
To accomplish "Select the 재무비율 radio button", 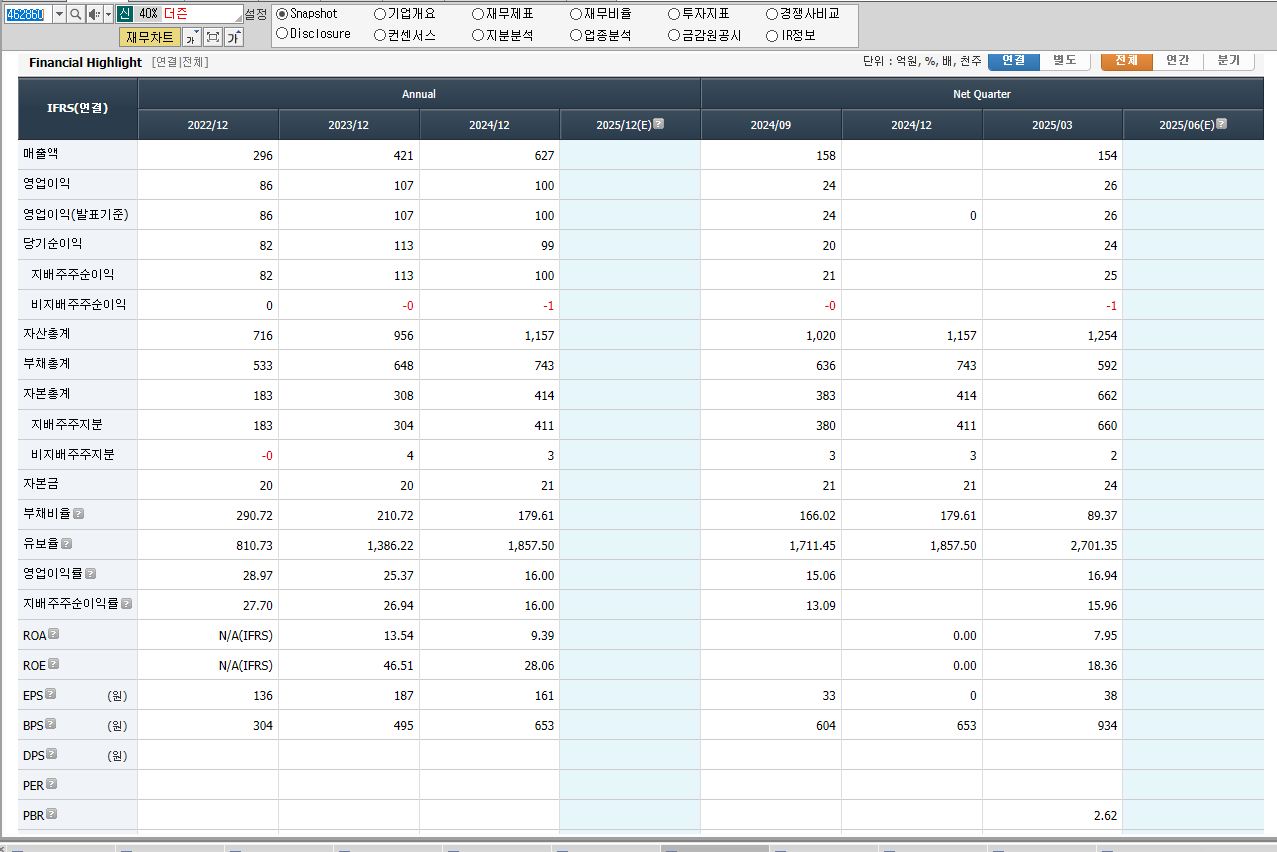I will (576, 14).
